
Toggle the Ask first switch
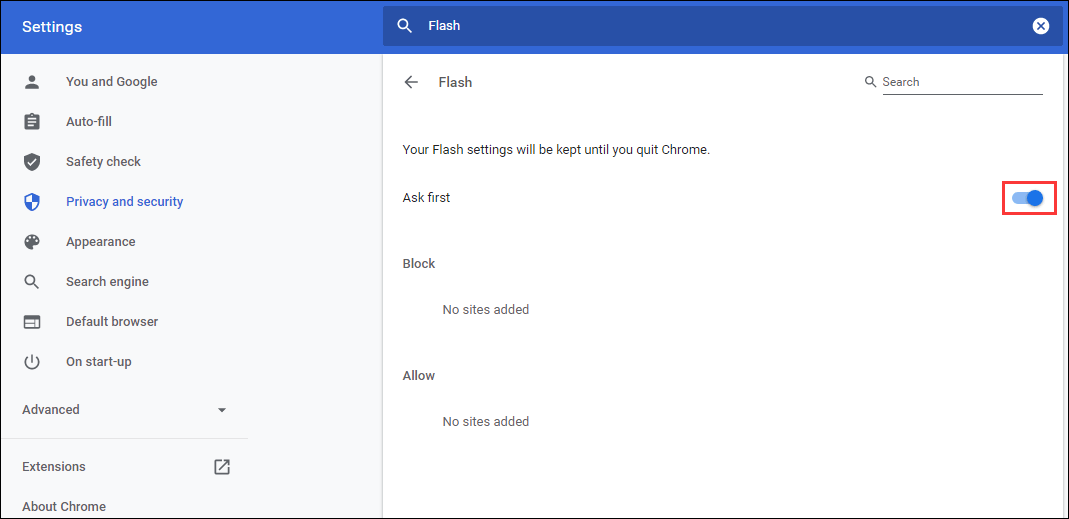click(1028, 198)
